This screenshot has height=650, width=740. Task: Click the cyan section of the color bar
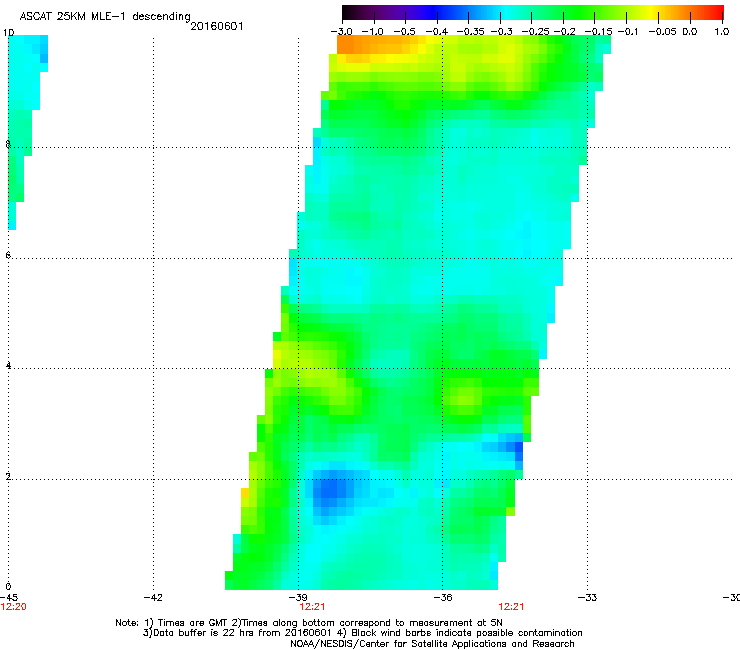[x=505, y=12]
